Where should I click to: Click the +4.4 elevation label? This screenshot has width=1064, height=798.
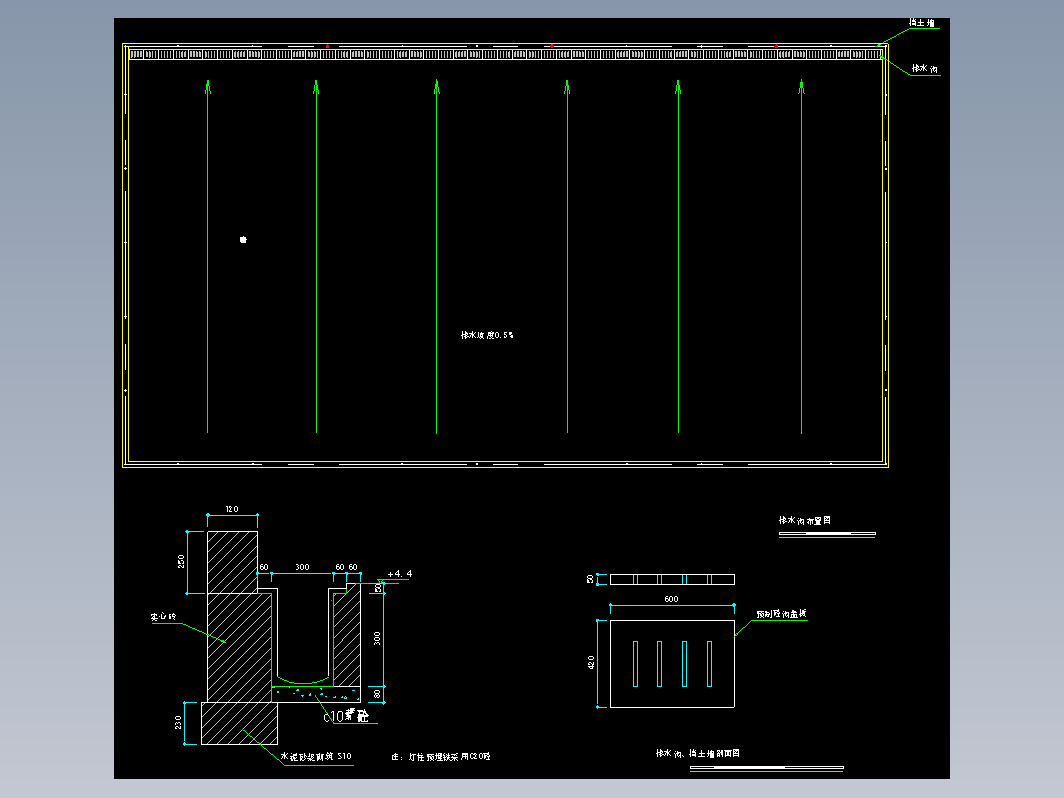pos(400,574)
